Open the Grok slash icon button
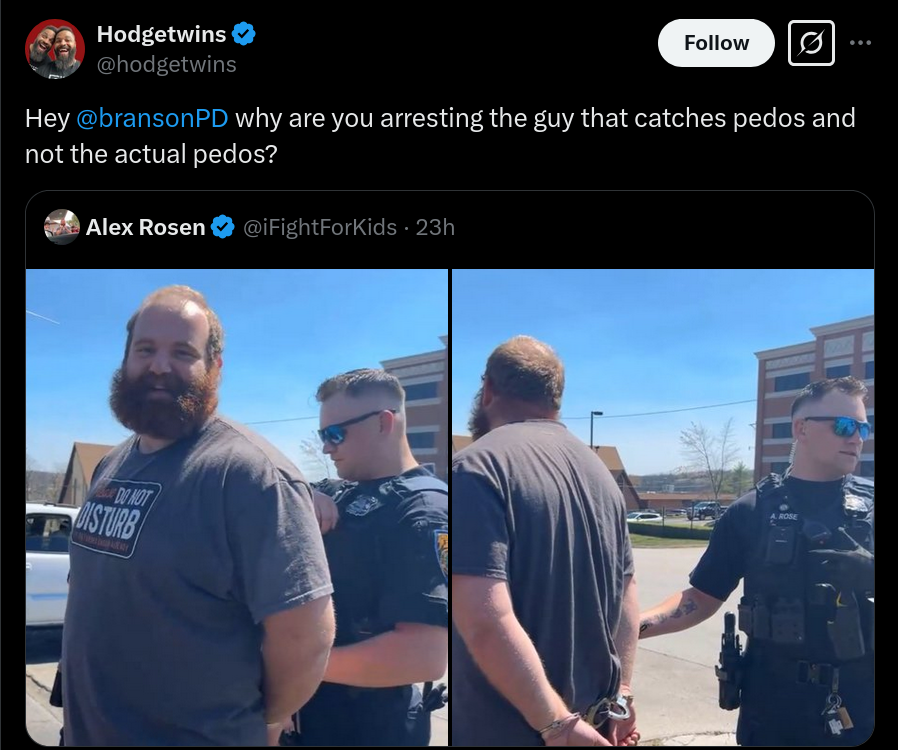The height and width of the screenshot is (750, 898). point(811,43)
